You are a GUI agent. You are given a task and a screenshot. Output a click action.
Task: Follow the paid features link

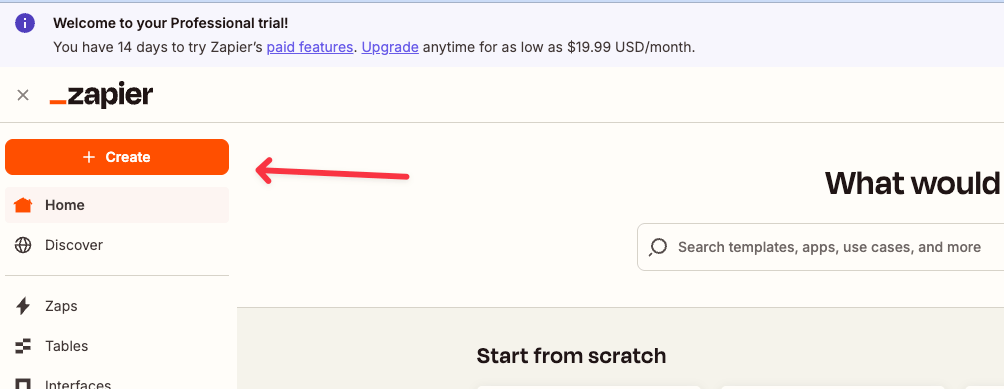tap(310, 47)
